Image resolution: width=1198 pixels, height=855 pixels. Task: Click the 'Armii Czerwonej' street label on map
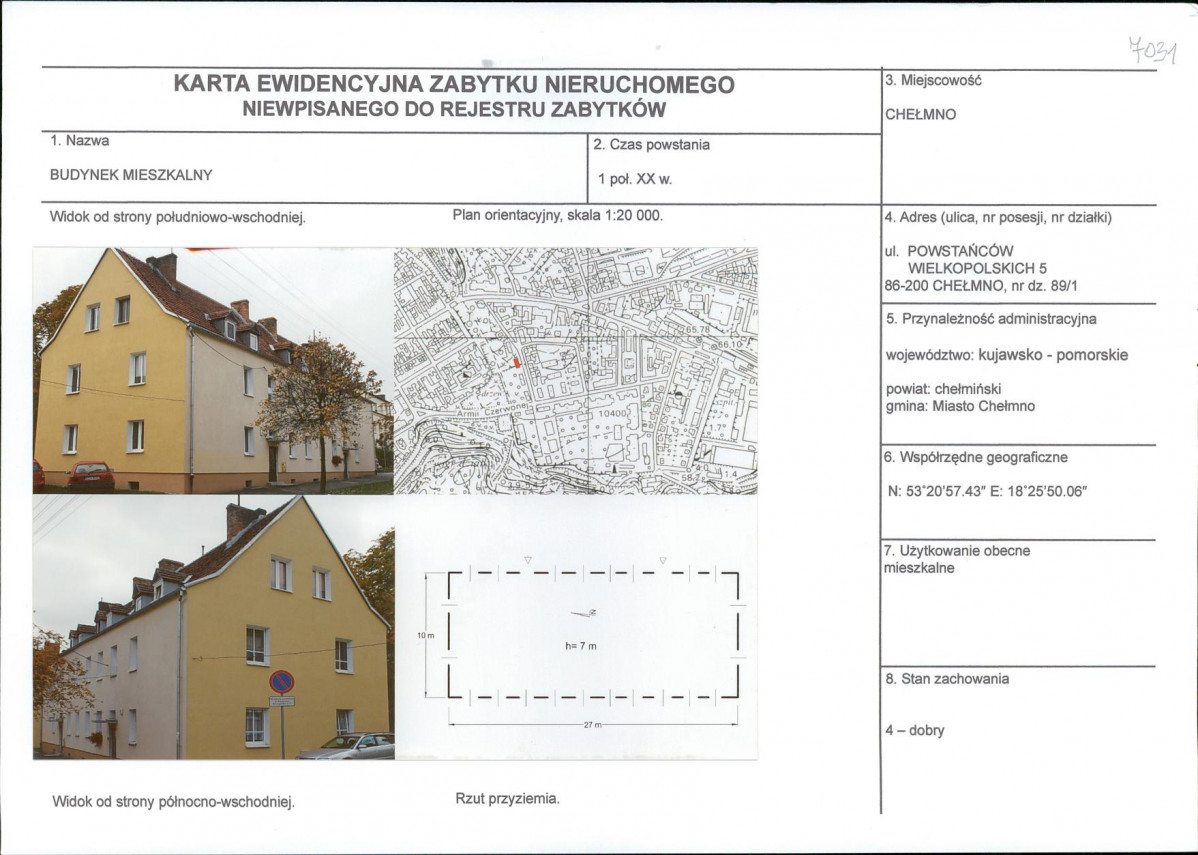(x=493, y=410)
